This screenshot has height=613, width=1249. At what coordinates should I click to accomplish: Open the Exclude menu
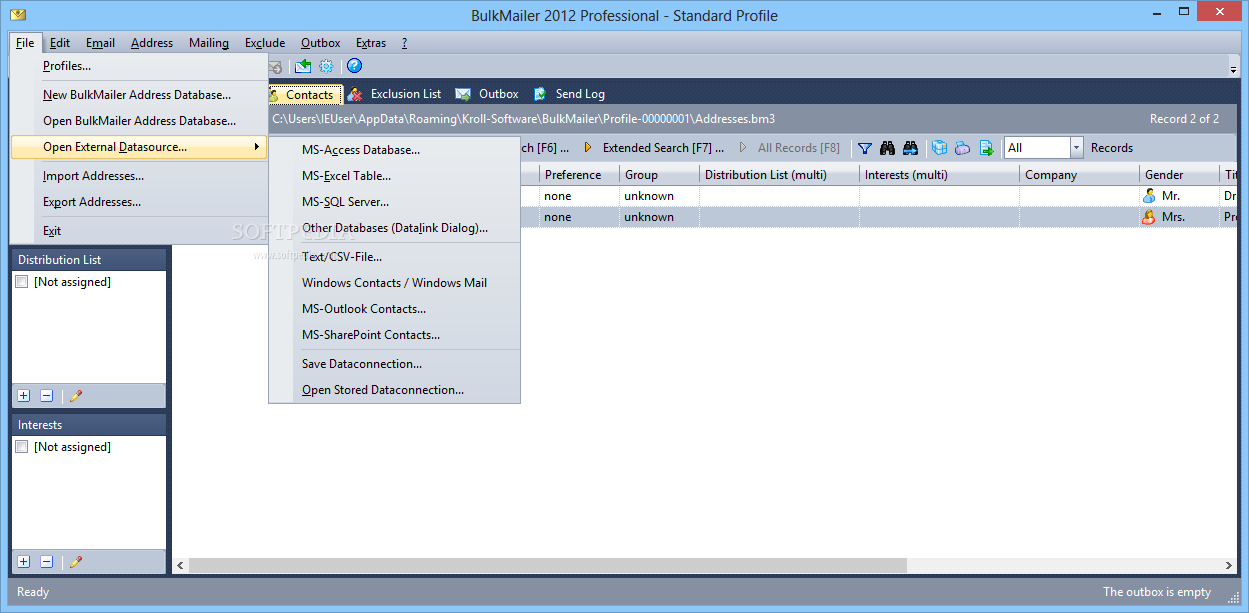click(x=265, y=43)
